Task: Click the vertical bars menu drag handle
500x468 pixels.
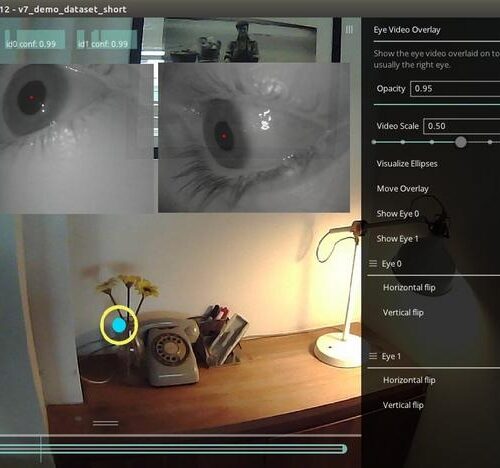Action: [349, 30]
